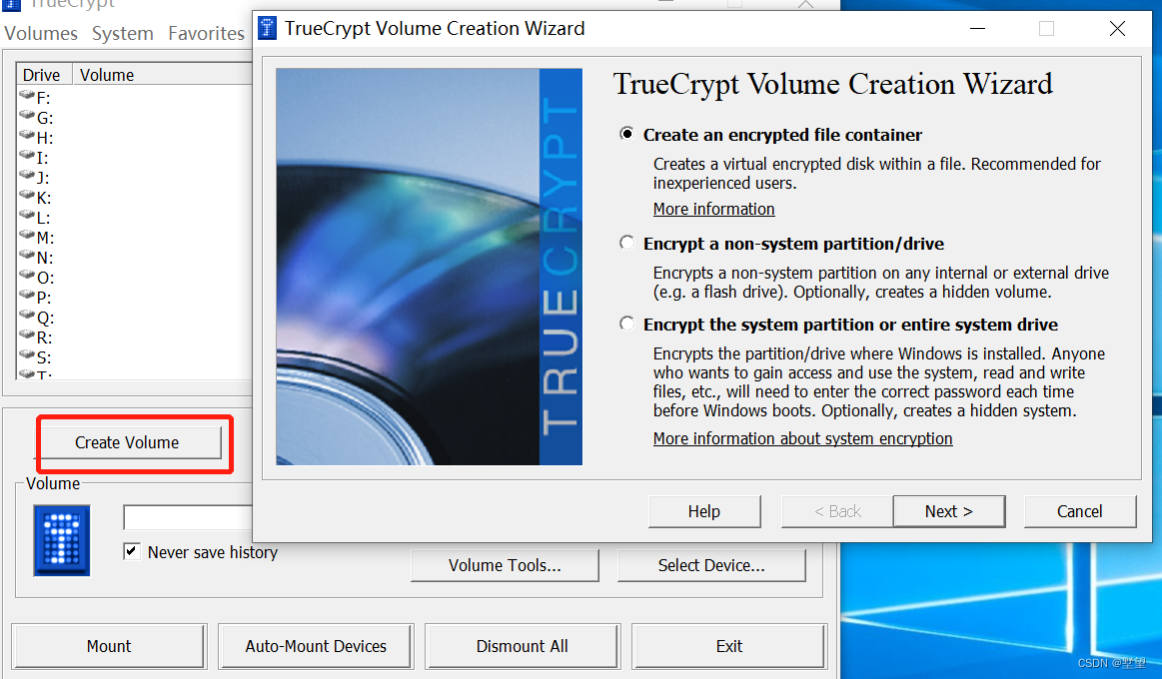
Task: Select drive S: icon in list
Action: coord(27,356)
